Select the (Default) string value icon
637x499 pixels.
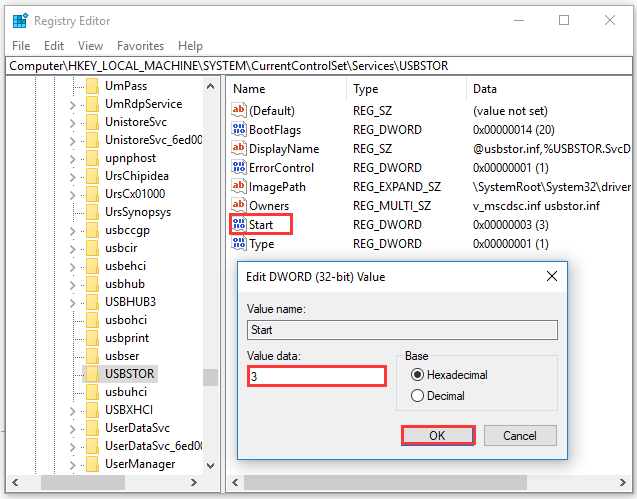[238, 110]
